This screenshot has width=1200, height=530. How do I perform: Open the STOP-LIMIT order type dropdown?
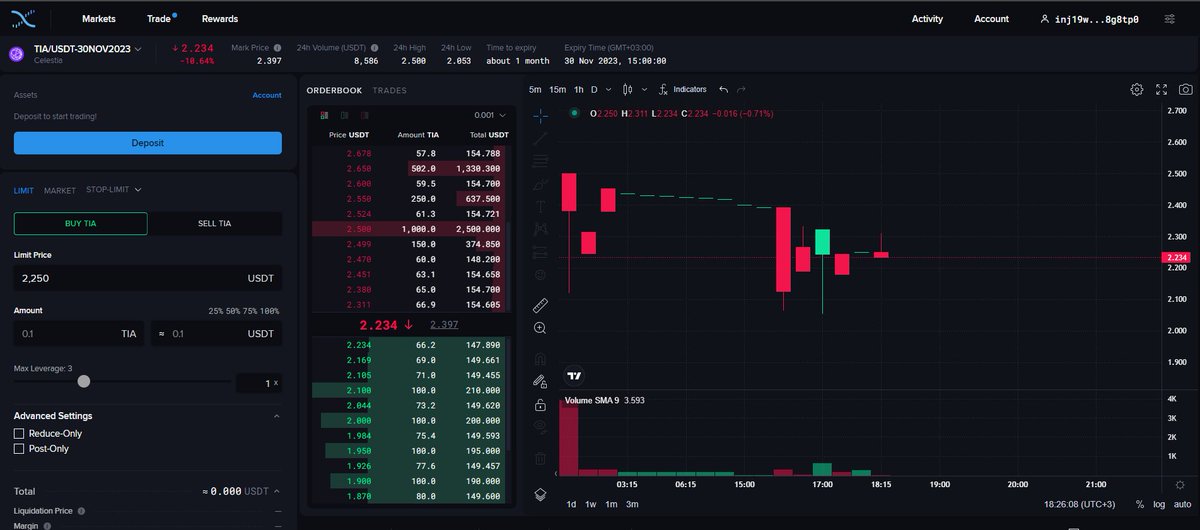pos(114,190)
